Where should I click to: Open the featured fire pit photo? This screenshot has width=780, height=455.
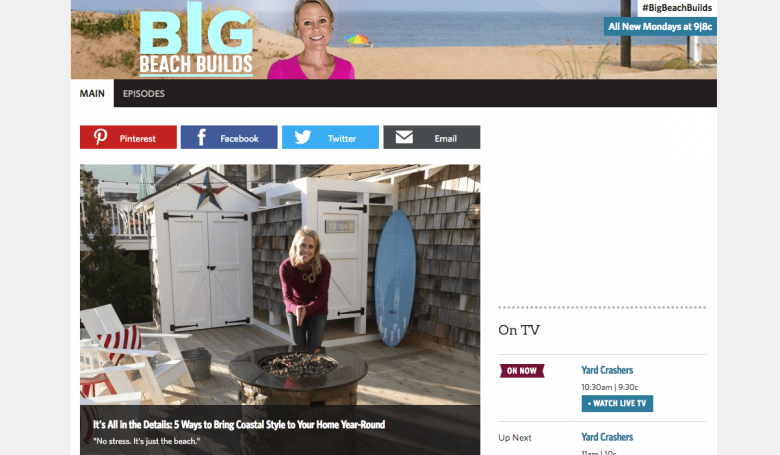click(280, 284)
